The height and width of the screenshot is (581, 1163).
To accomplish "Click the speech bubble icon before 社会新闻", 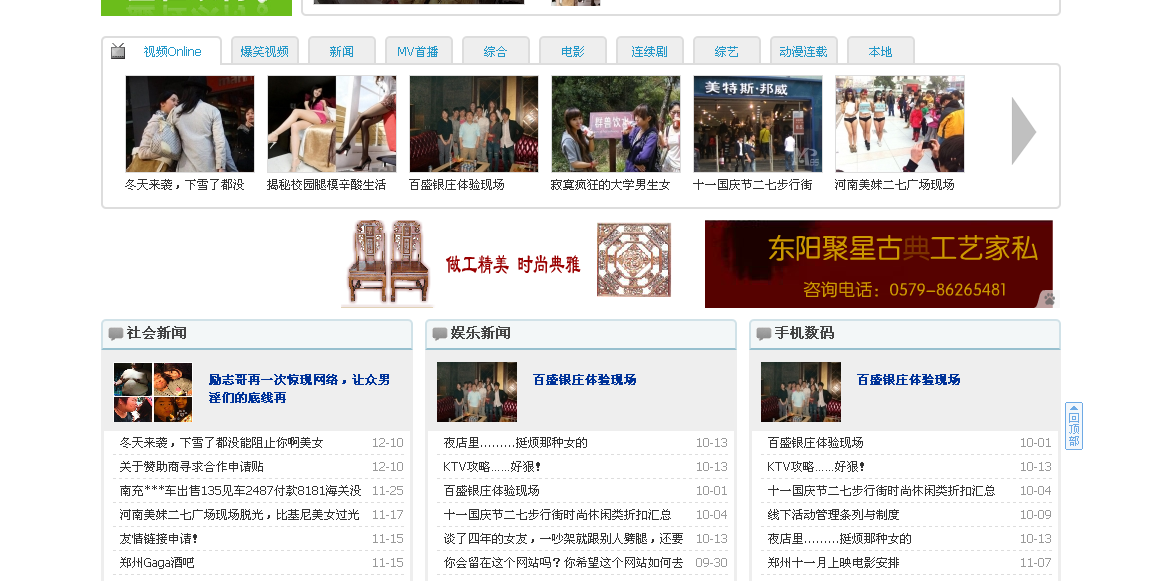I will [113, 334].
